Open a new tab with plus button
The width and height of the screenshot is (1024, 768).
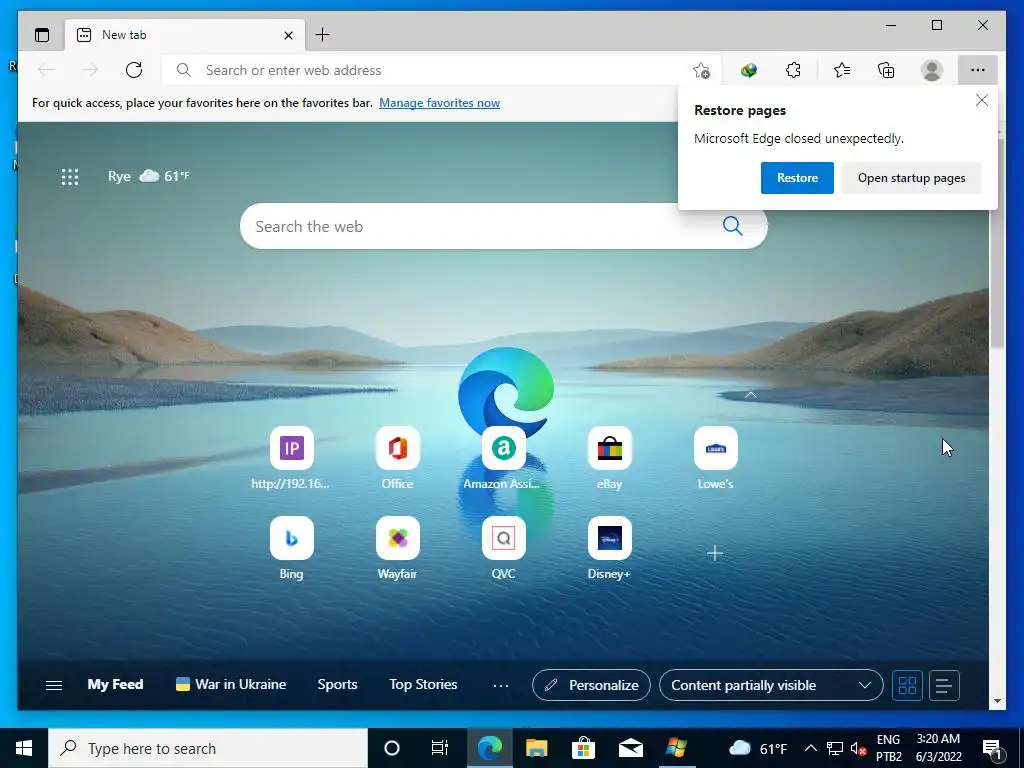coord(322,35)
